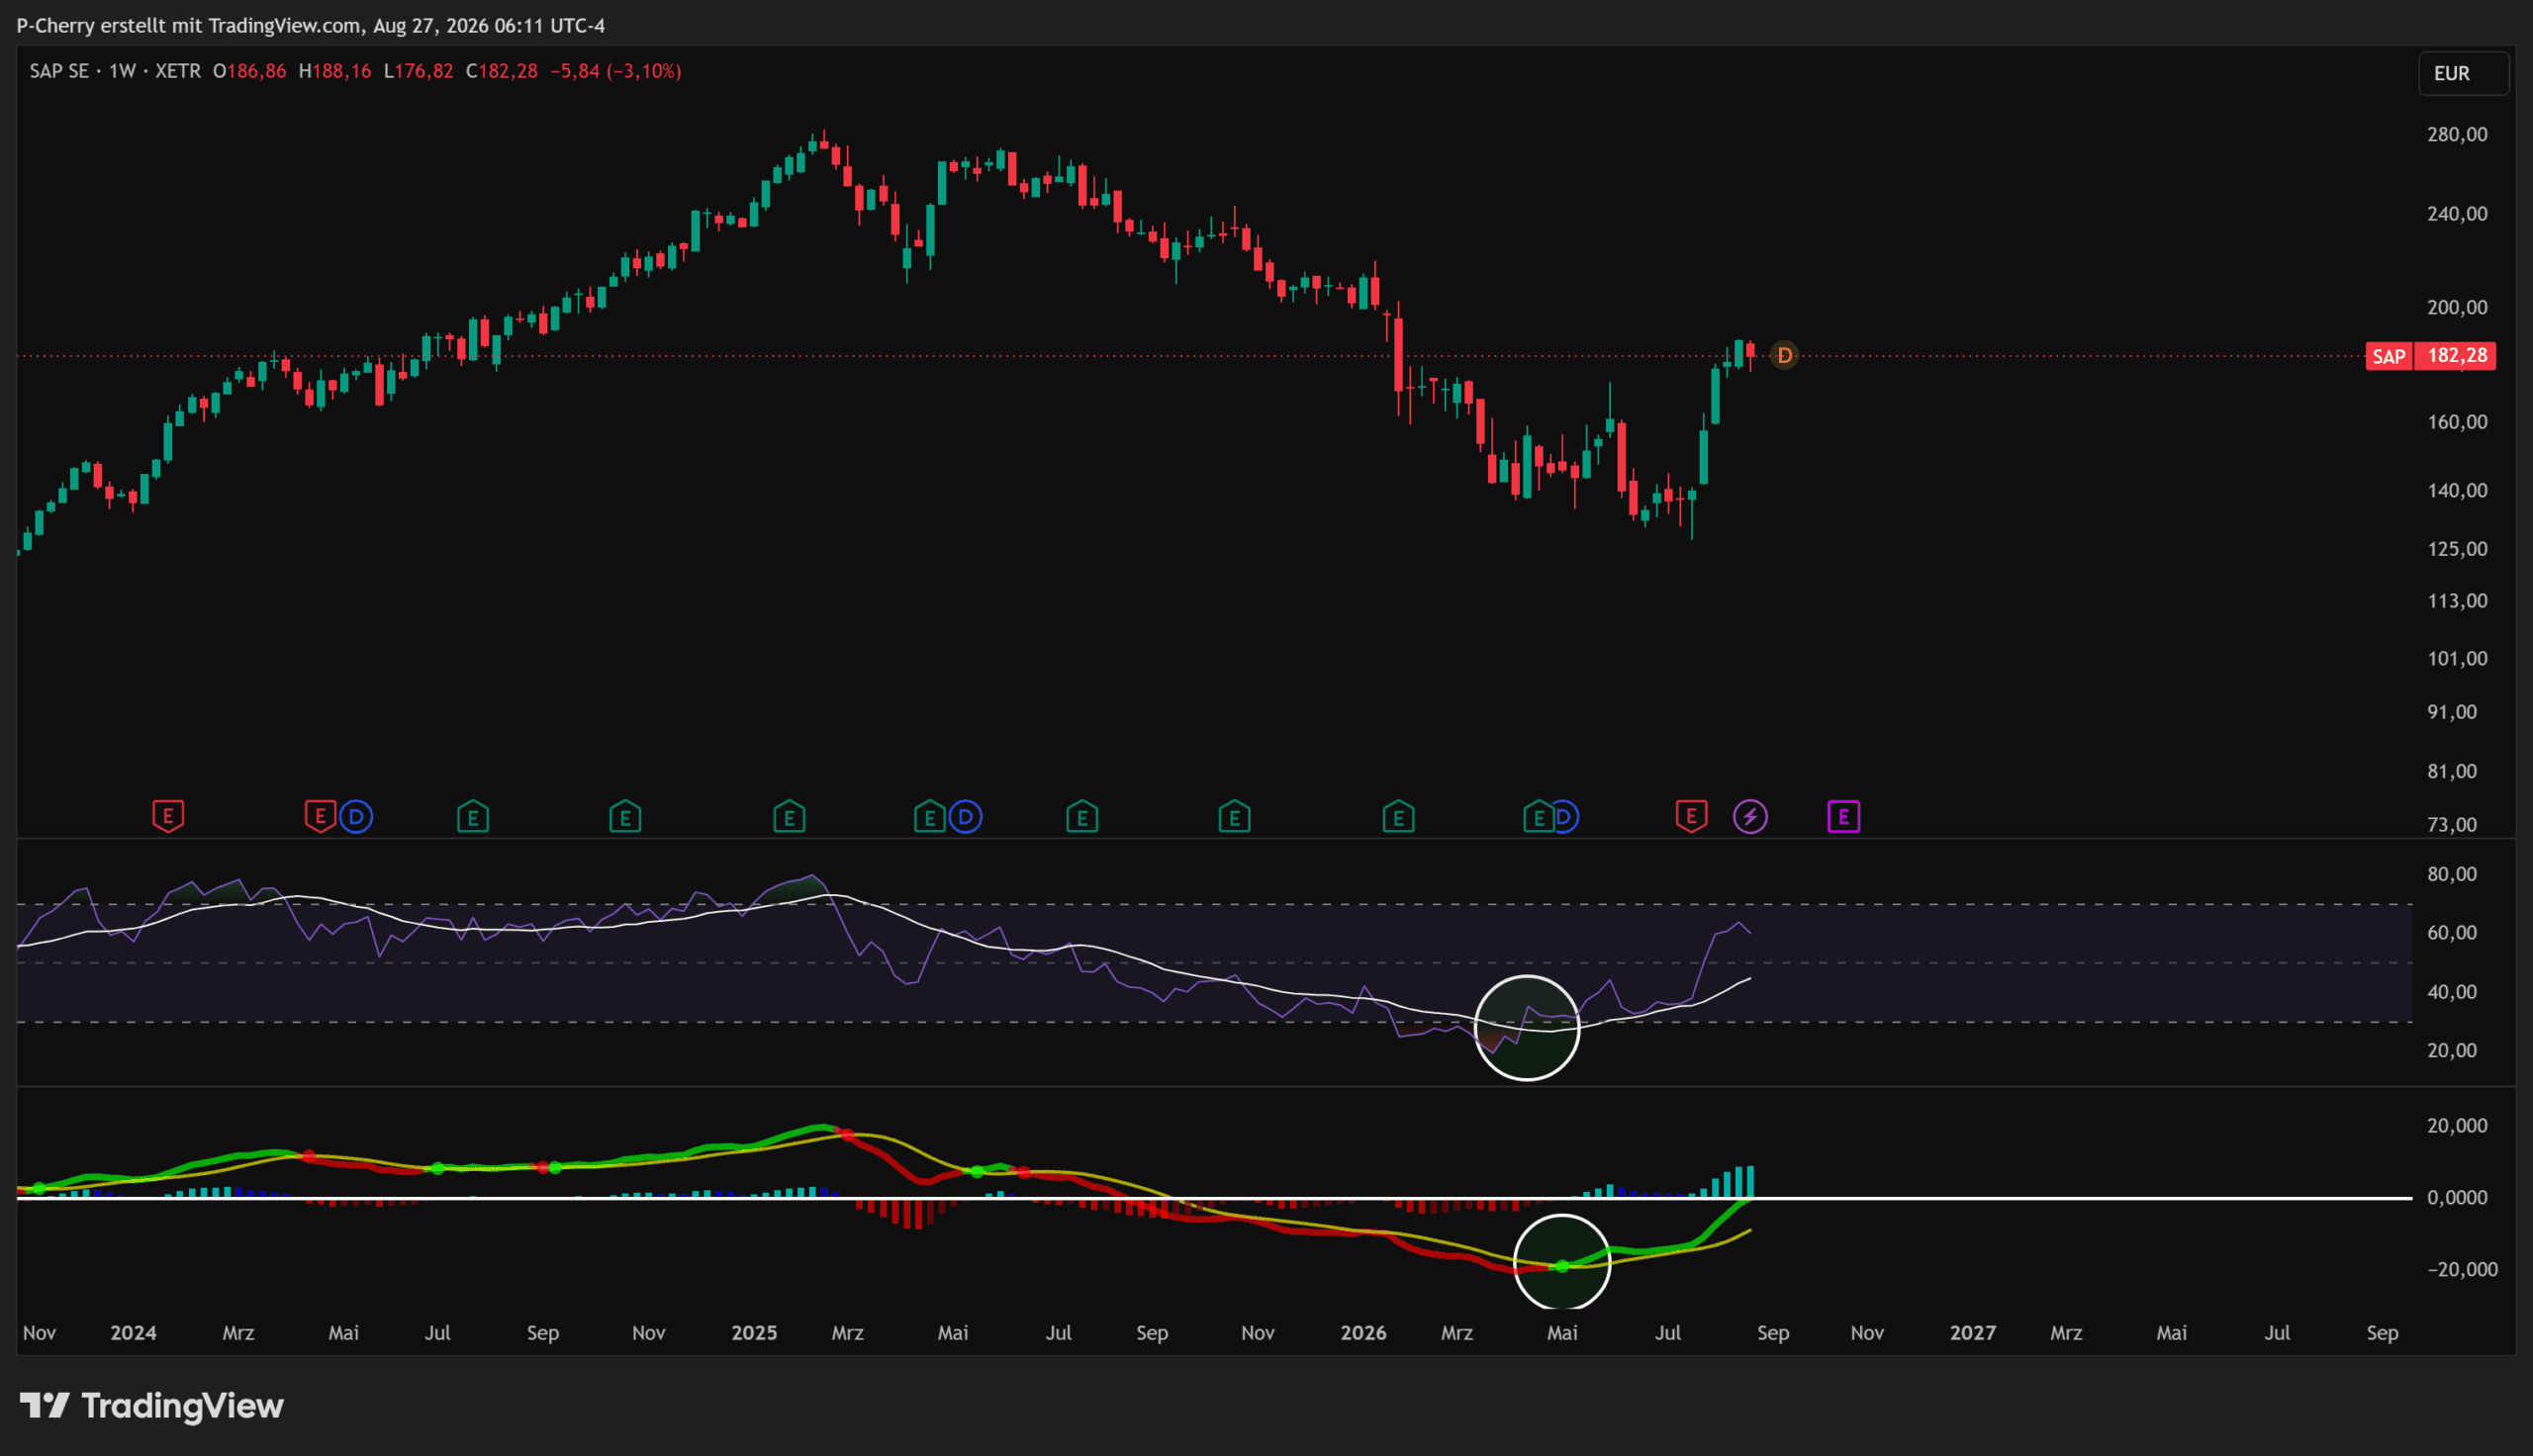The width and height of the screenshot is (2533, 1456).
Task: Click the change value −5,84 (−3,10%)
Action: tap(616, 71)
